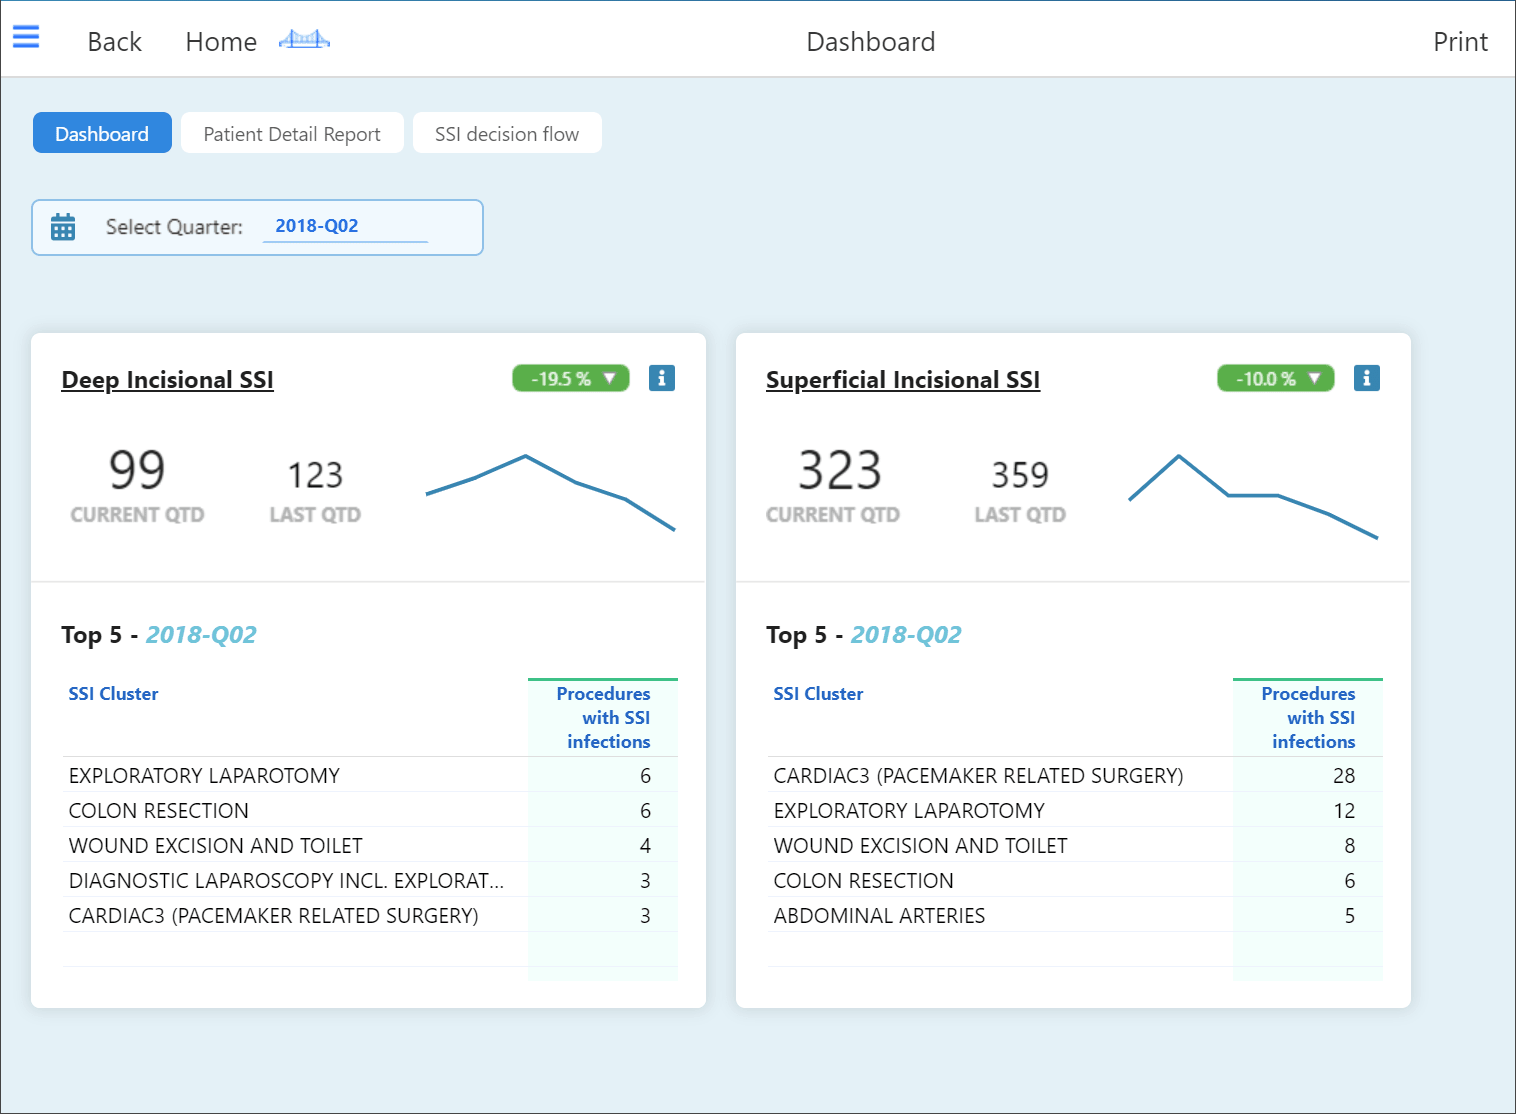The height and width of the screenshot is (1114, 1516).
Task: Open the Deep Incisional SSI title link
Action: point(167,380)
